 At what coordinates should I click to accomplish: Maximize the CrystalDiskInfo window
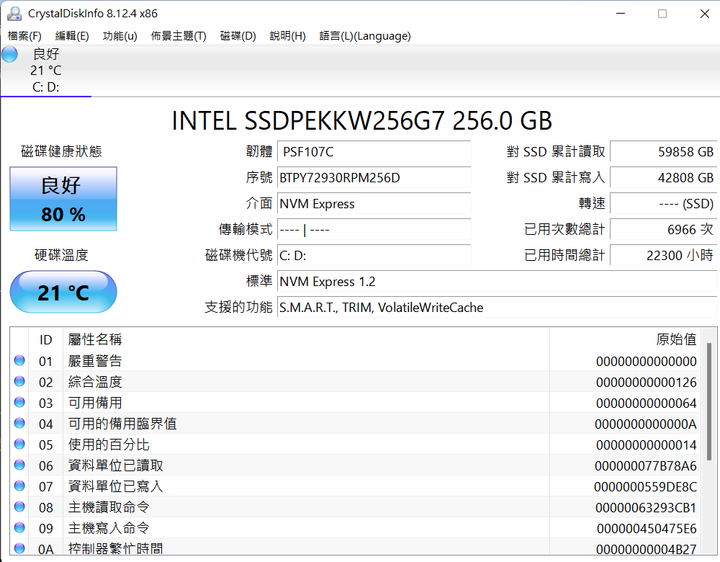tap(662, 14)
